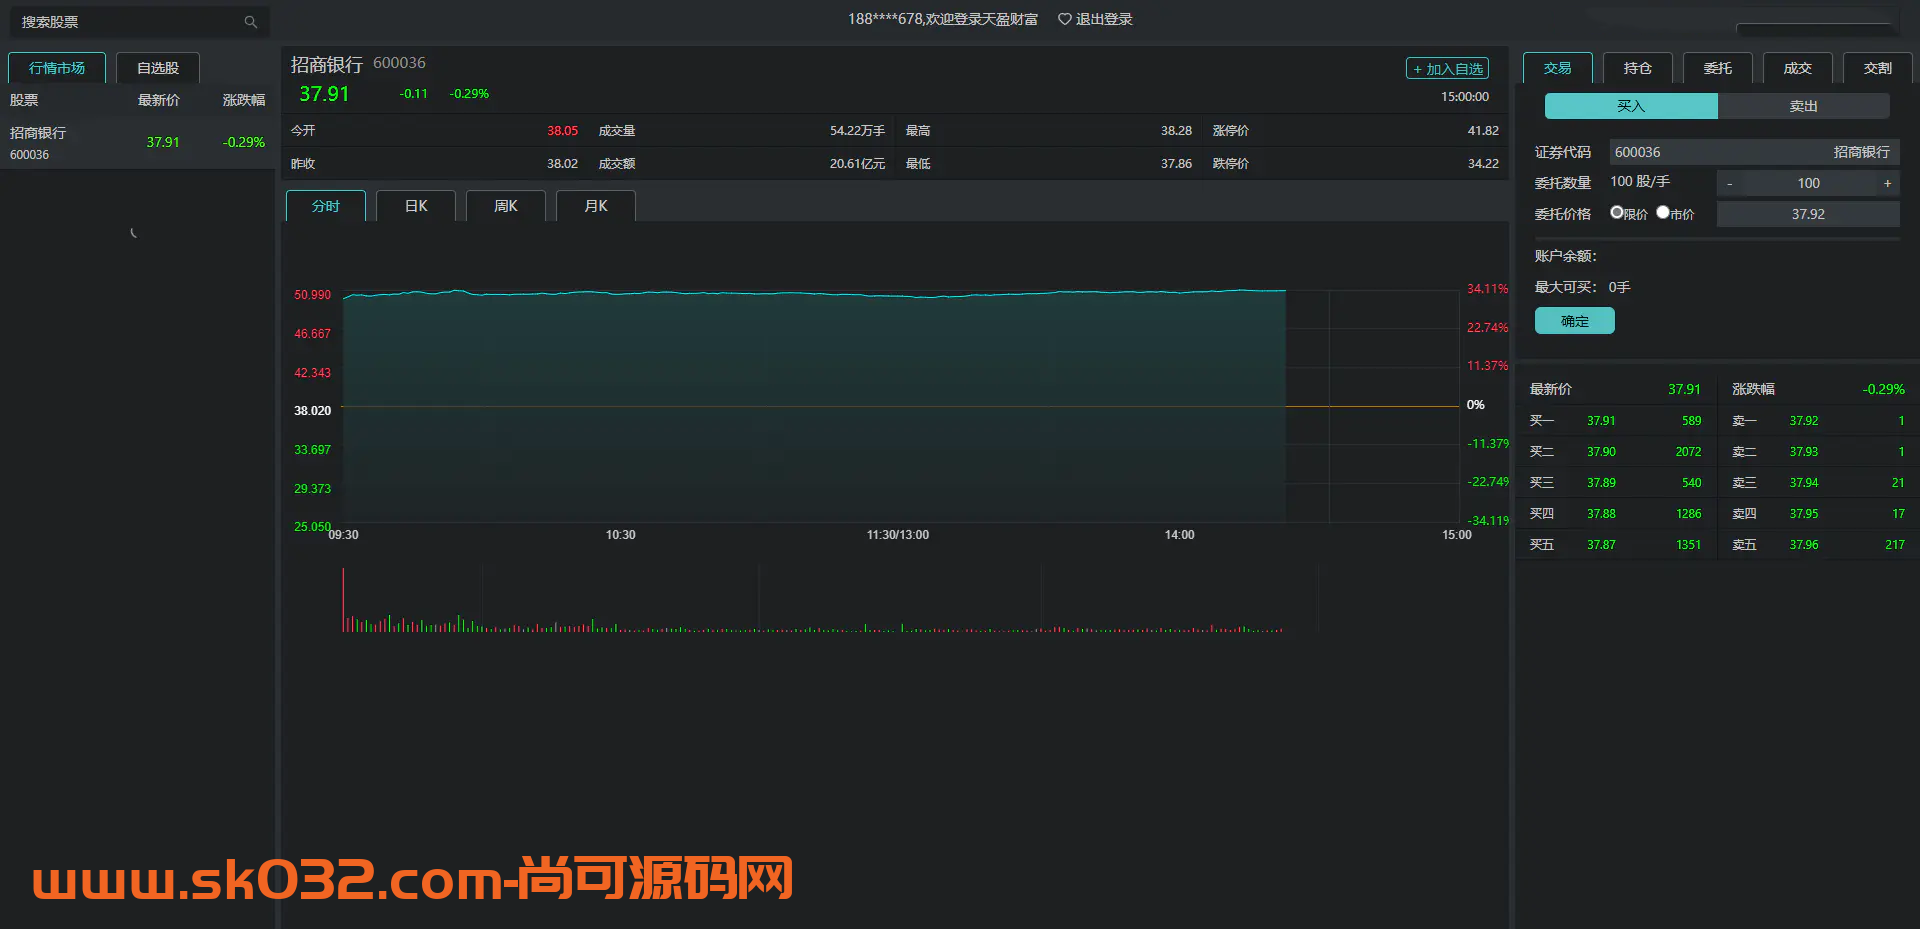Increase quantity with plus button

[x=1888, y=183]
